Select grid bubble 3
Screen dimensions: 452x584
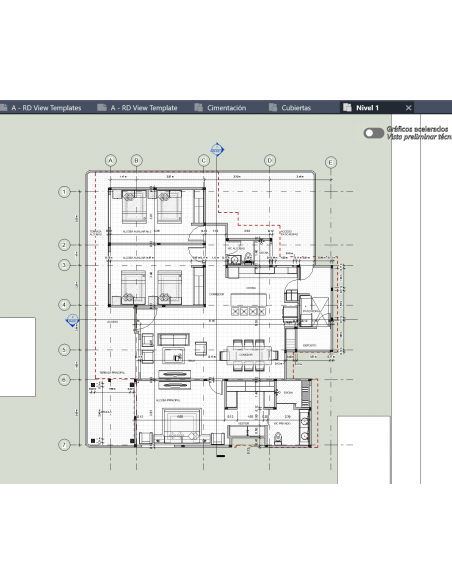pos(64,265)
